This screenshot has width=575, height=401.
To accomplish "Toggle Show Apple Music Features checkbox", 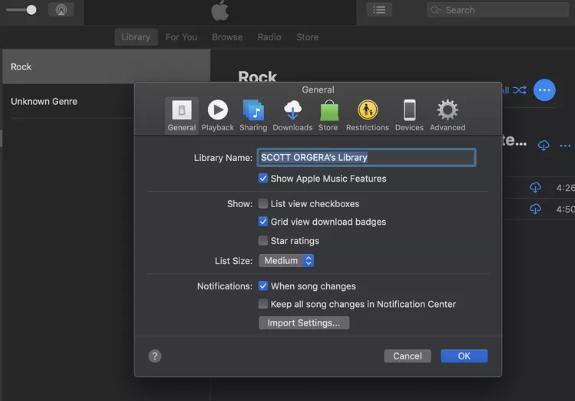I will pos(263,179).
